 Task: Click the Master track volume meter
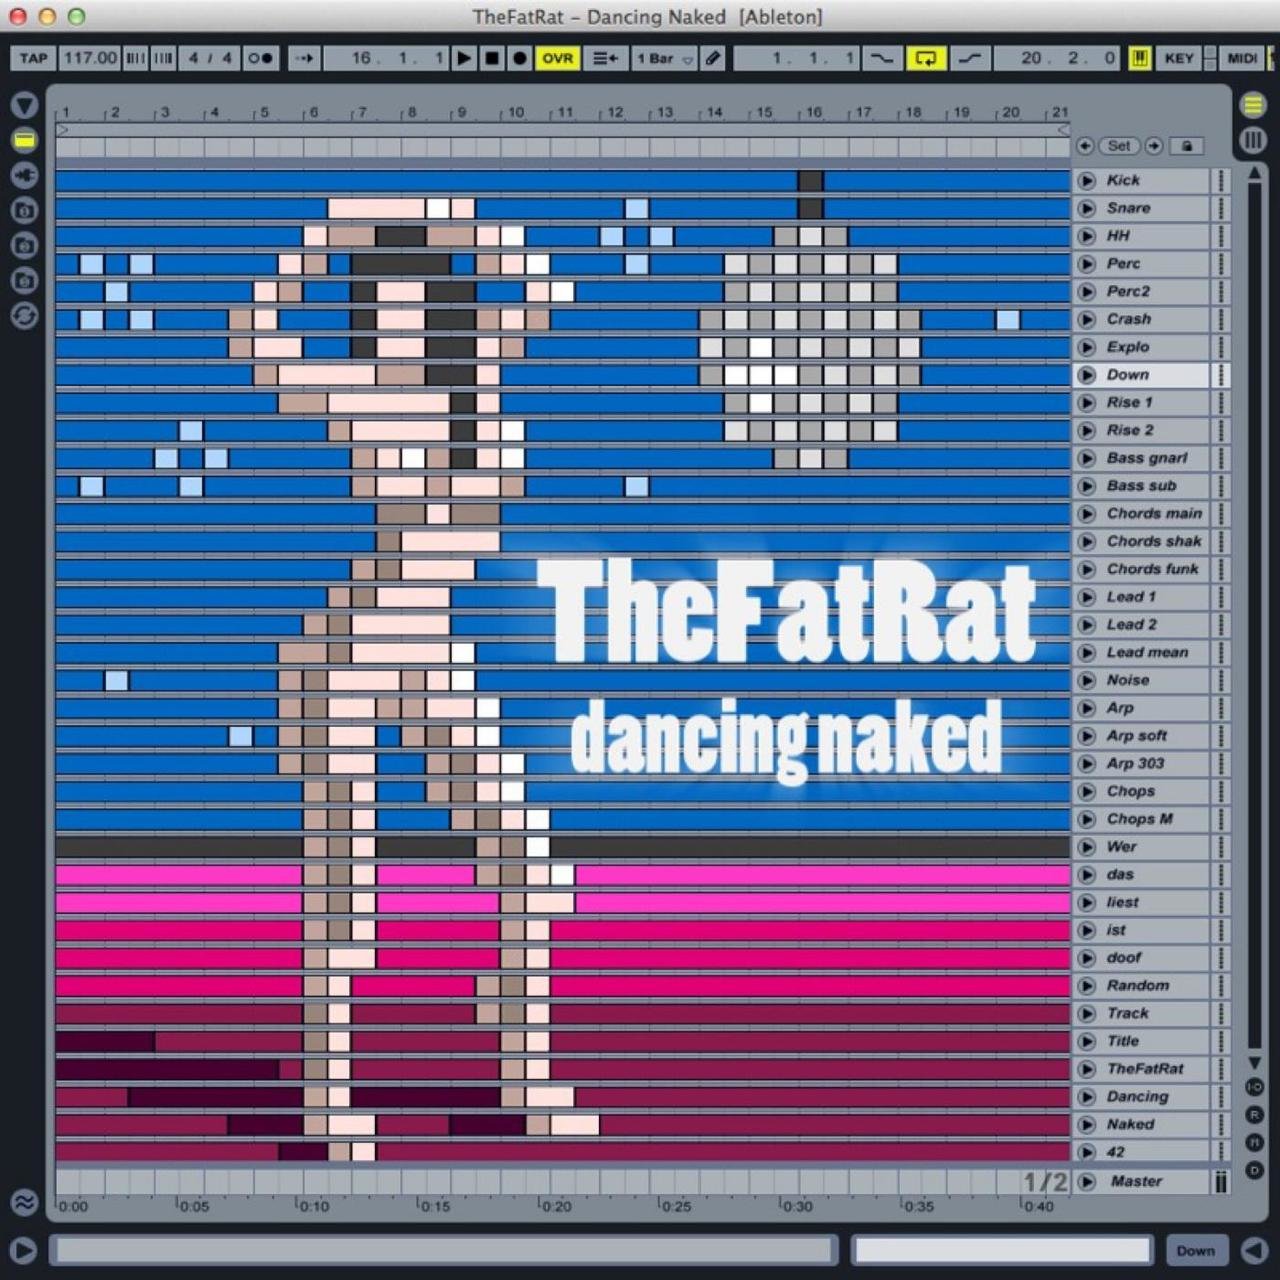[1221, 1182]
